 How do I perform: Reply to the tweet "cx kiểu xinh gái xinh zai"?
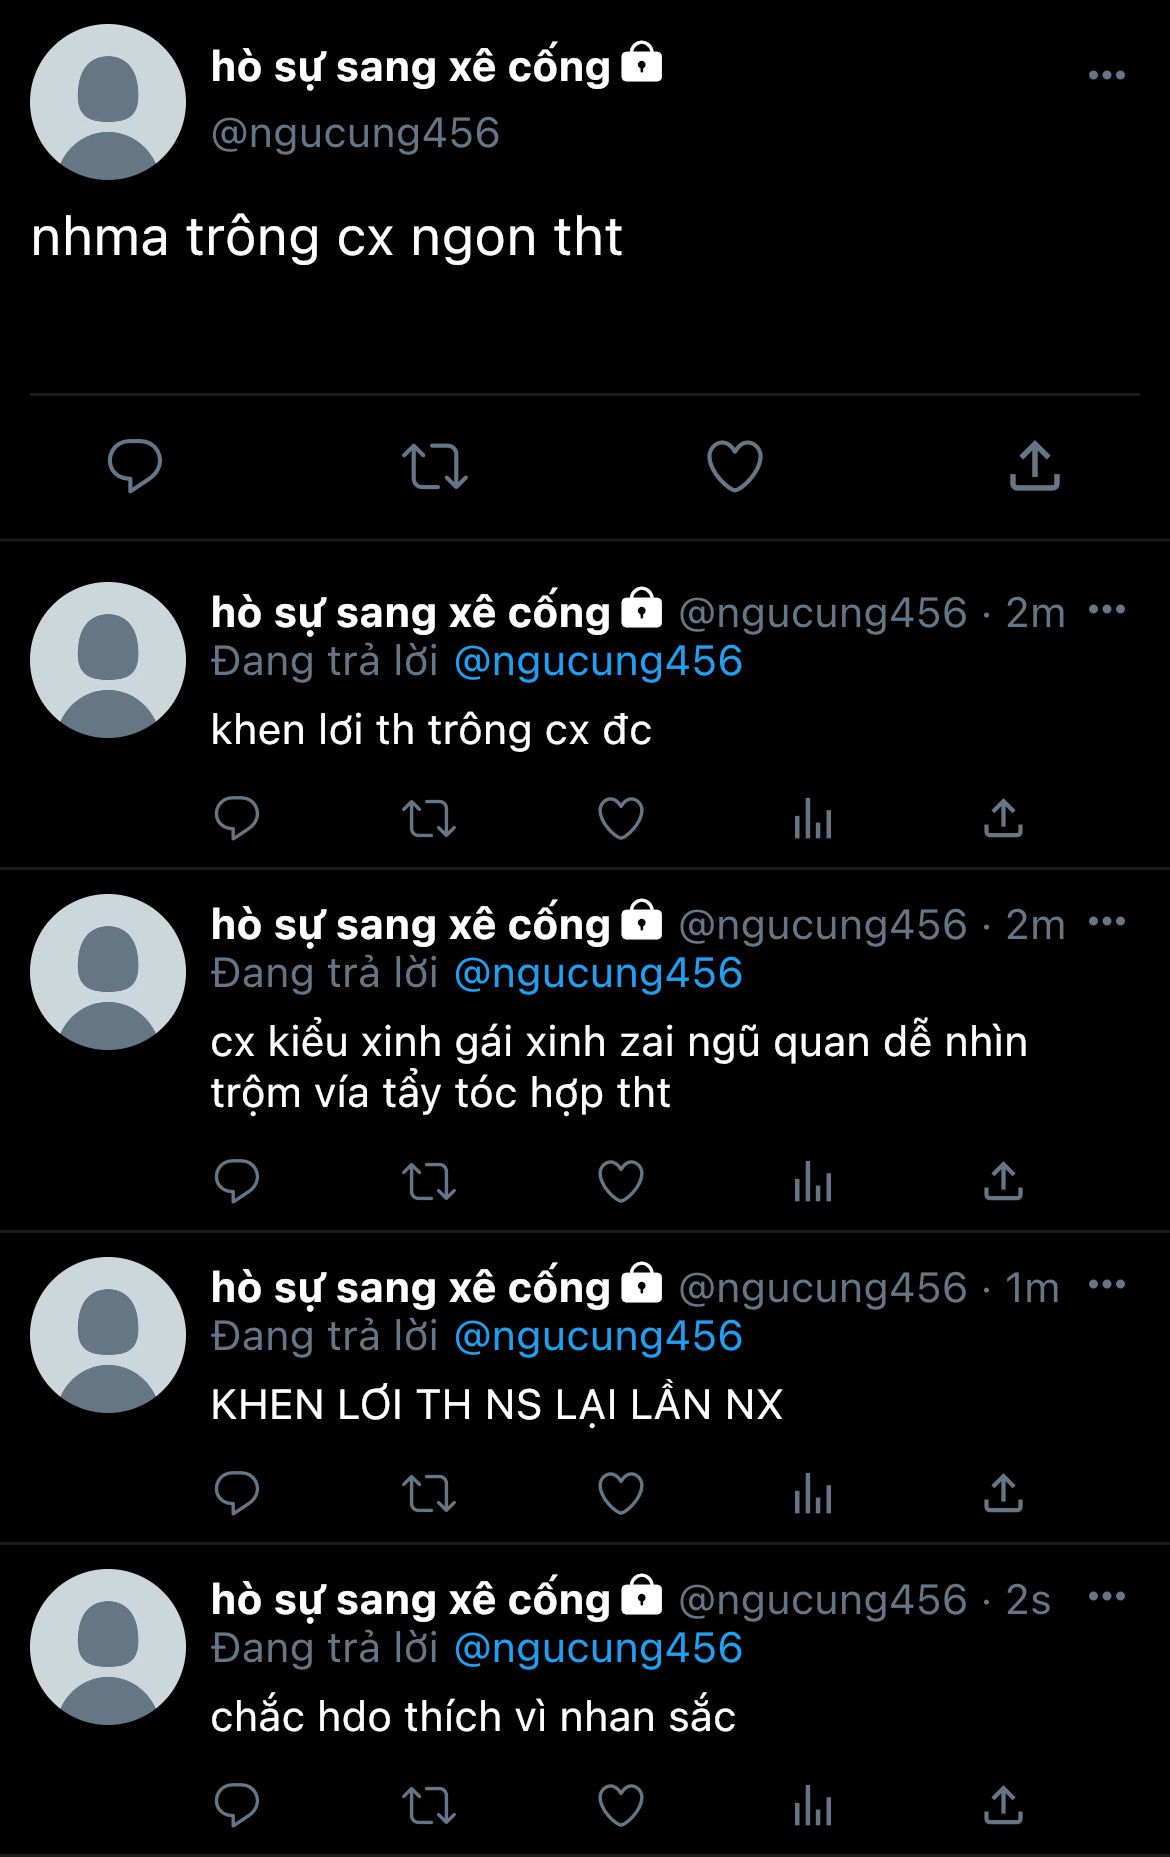coord(237,1181)
